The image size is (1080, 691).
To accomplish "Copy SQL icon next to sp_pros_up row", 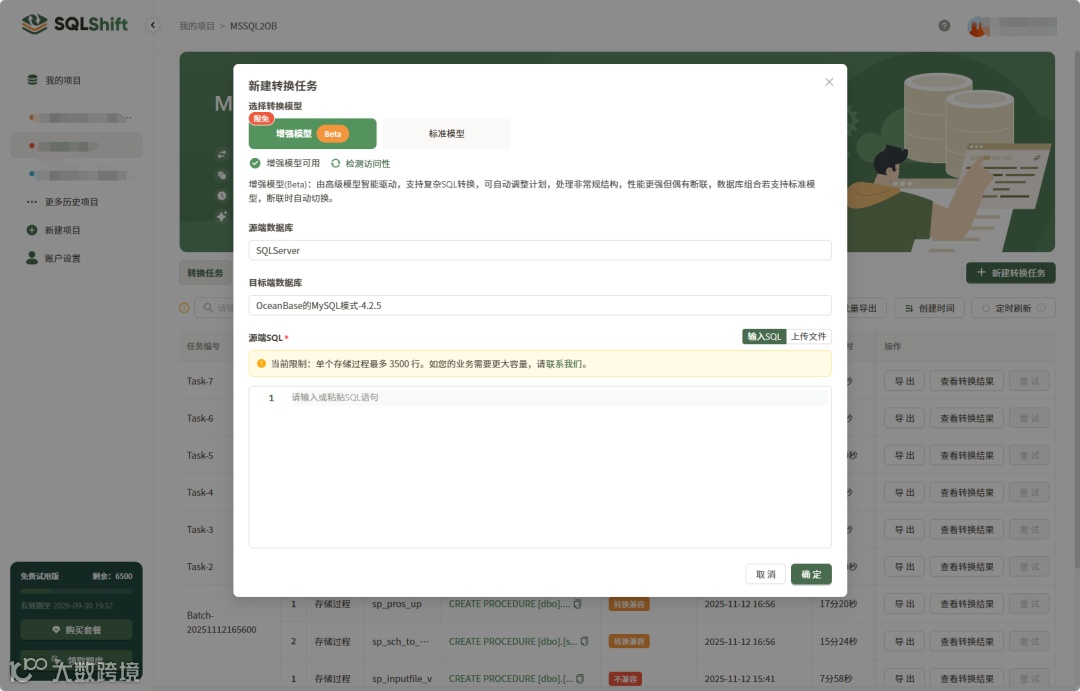I will (577, 604).
